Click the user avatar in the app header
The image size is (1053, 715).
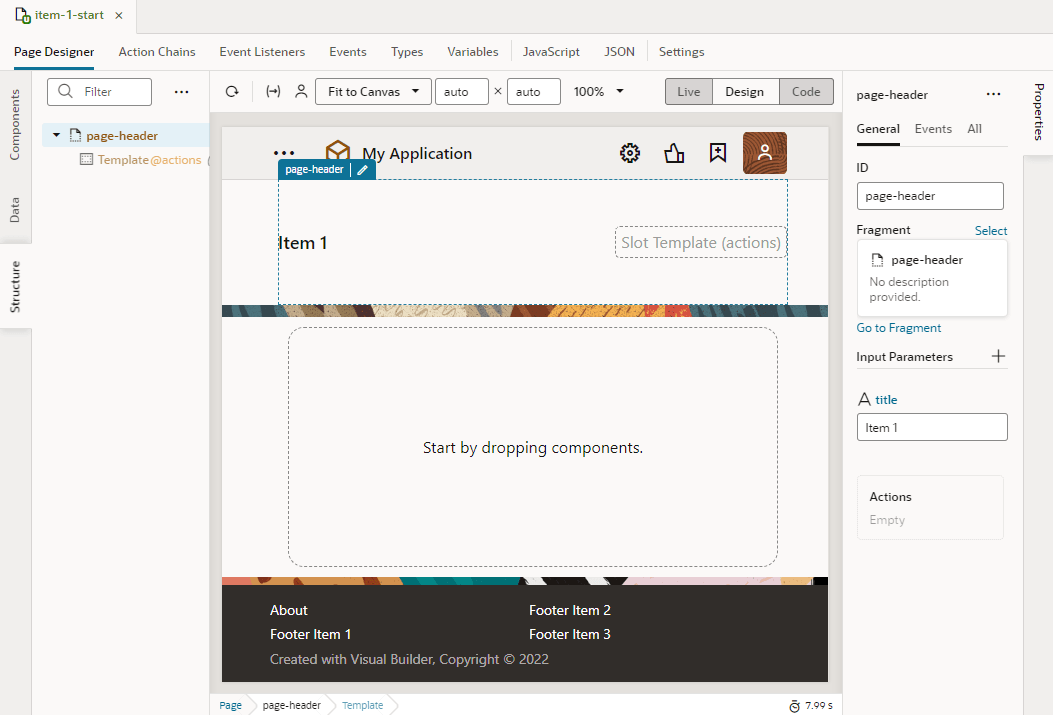pos(764,153)
